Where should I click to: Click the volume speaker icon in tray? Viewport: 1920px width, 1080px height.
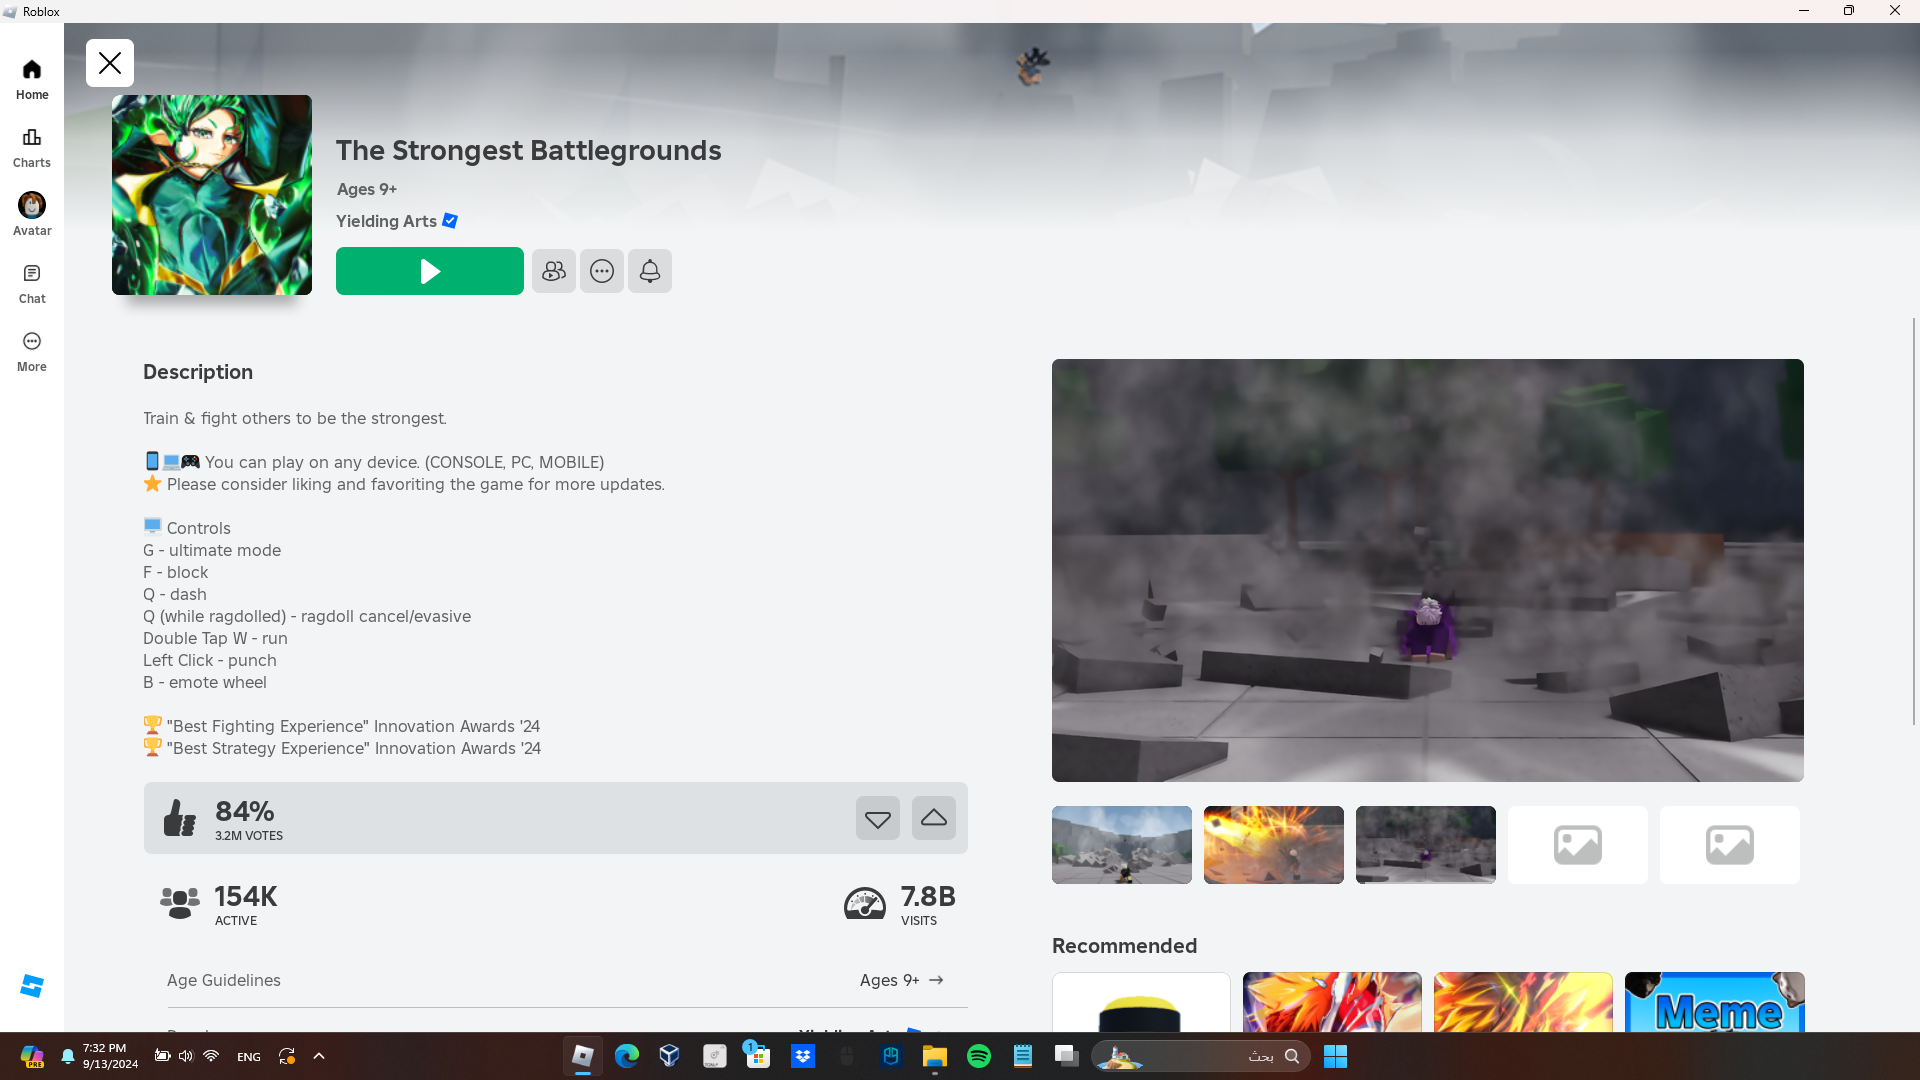(186, 1056)
